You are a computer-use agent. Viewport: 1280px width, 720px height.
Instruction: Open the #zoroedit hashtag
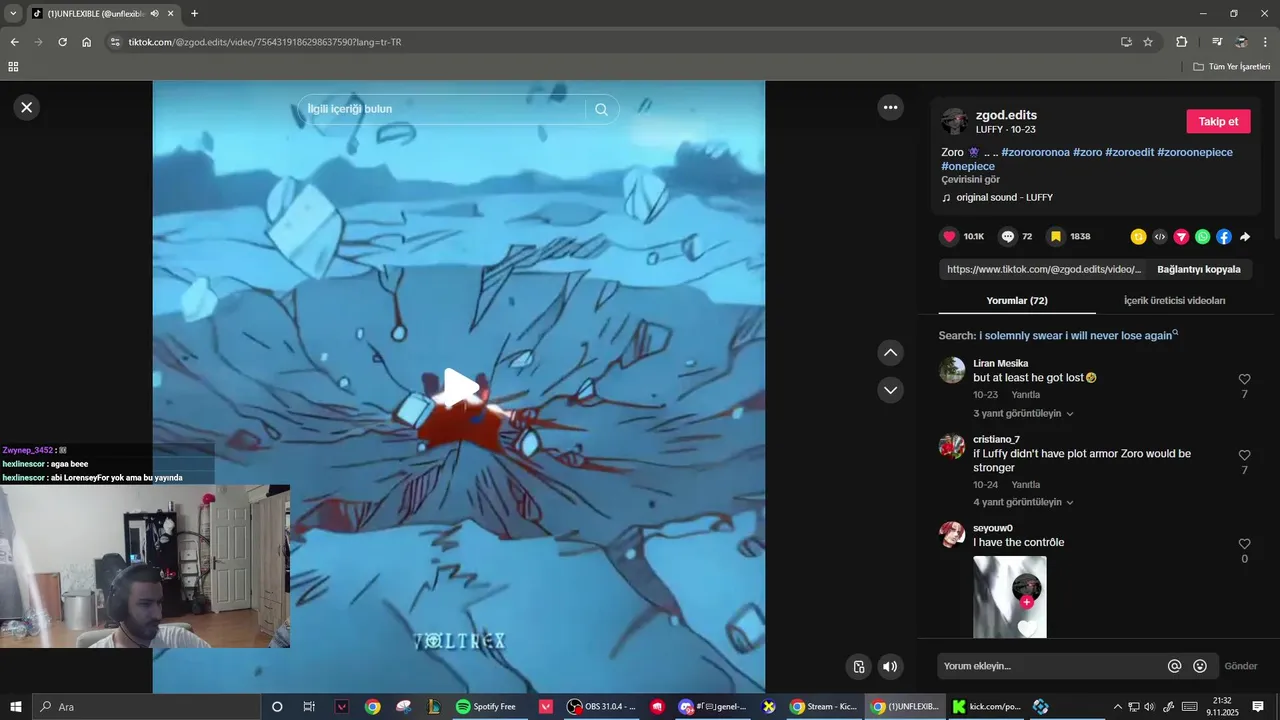[x=1129, y=152]
